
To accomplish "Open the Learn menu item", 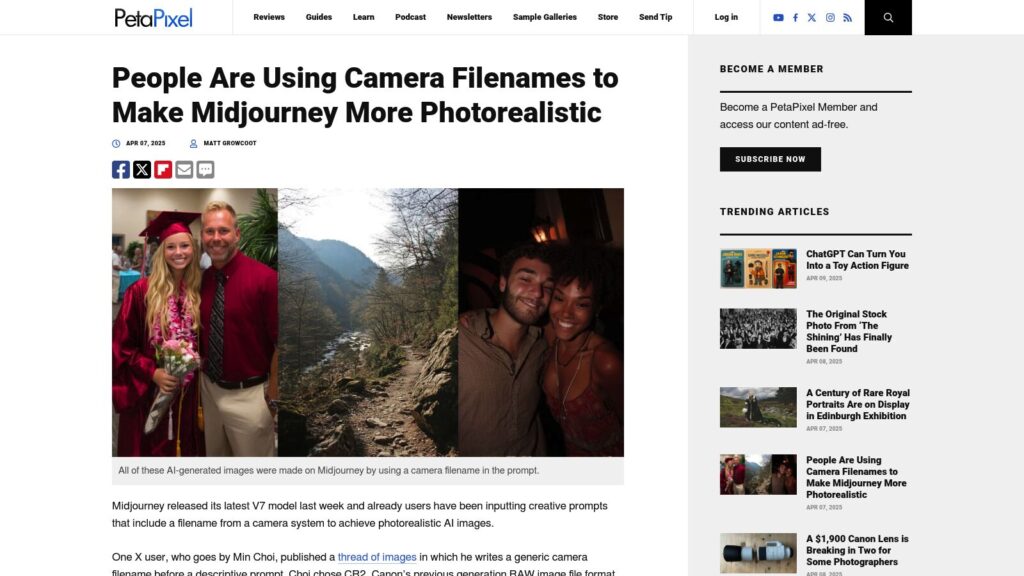I will pyautogui.click(x=364, y=17).
